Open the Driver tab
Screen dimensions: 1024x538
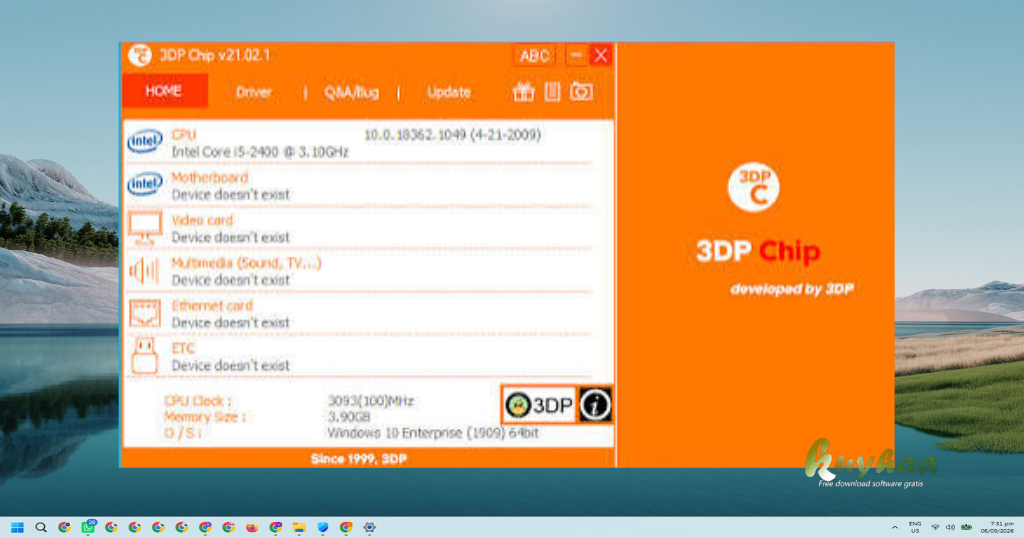pos(253,92)
